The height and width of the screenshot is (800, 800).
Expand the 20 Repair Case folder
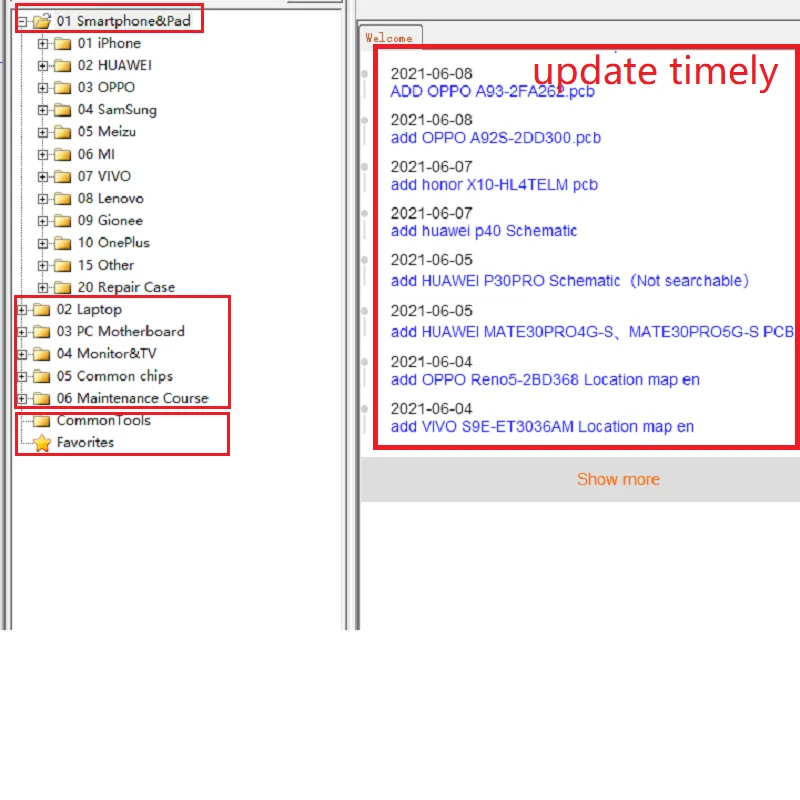43,288
